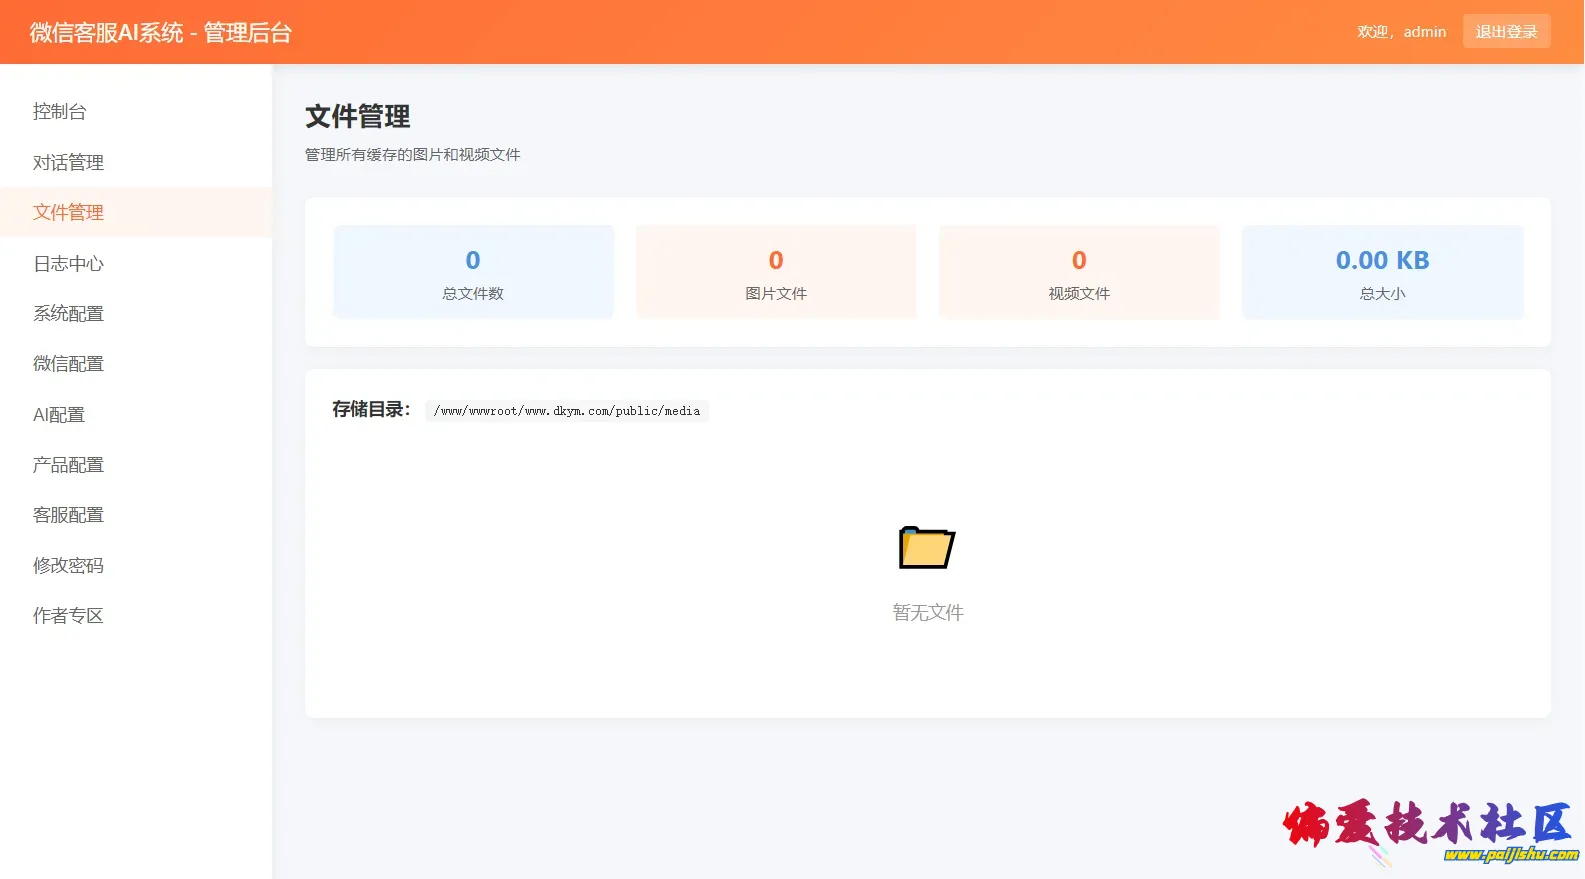Screen dimensions: 1585x879
Task: Open 修改密码 page
Action: pyautogui.click(x=68, y=565)
